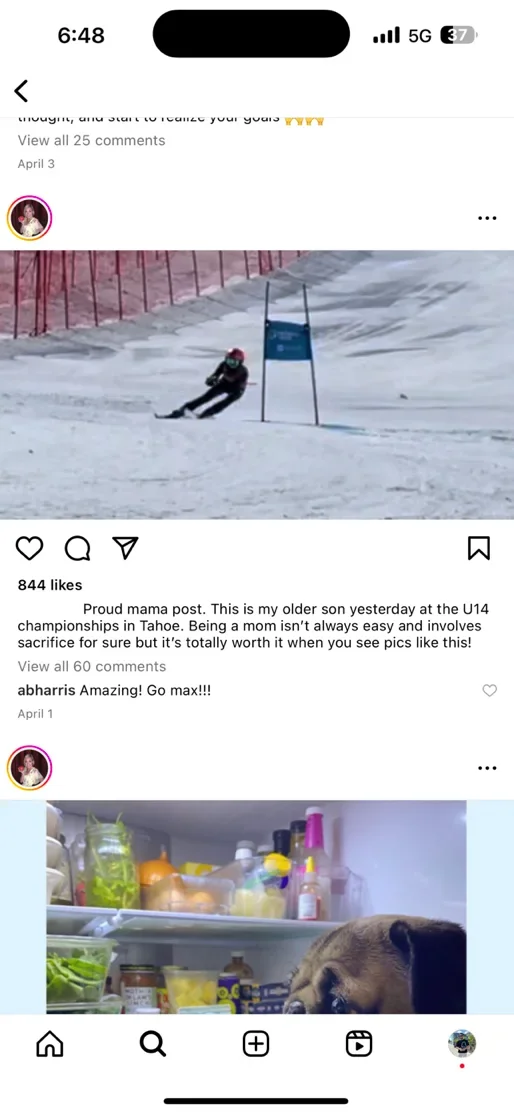Create a new post with the plus icon
The width and height of the screenshot is (514, 1114).
click(256, 1044)
